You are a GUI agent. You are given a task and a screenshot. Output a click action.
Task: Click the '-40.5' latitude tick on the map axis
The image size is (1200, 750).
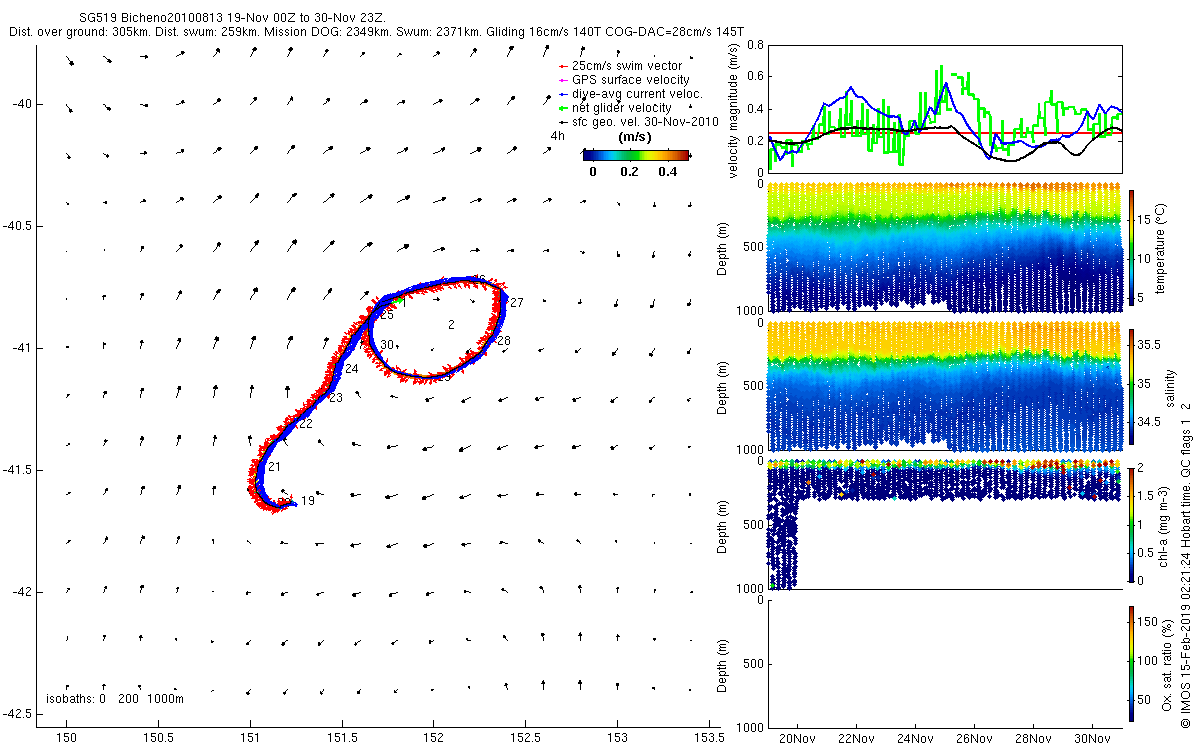17,227
